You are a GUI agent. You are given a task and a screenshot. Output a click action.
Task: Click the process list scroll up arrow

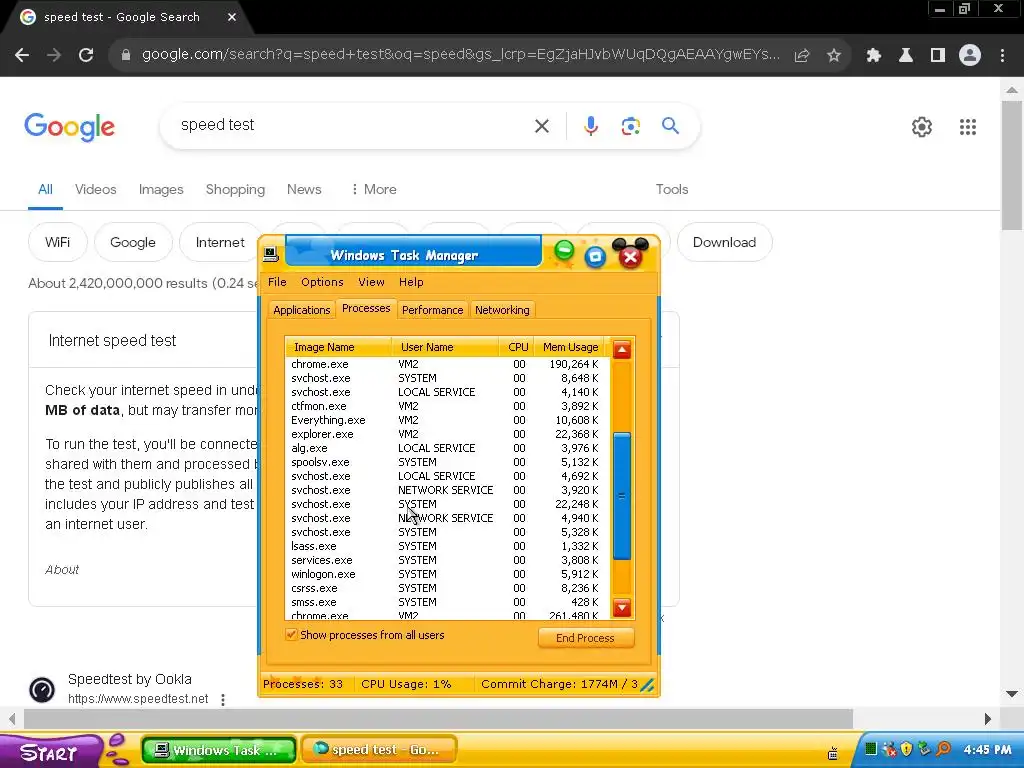(x=622, y=351)
